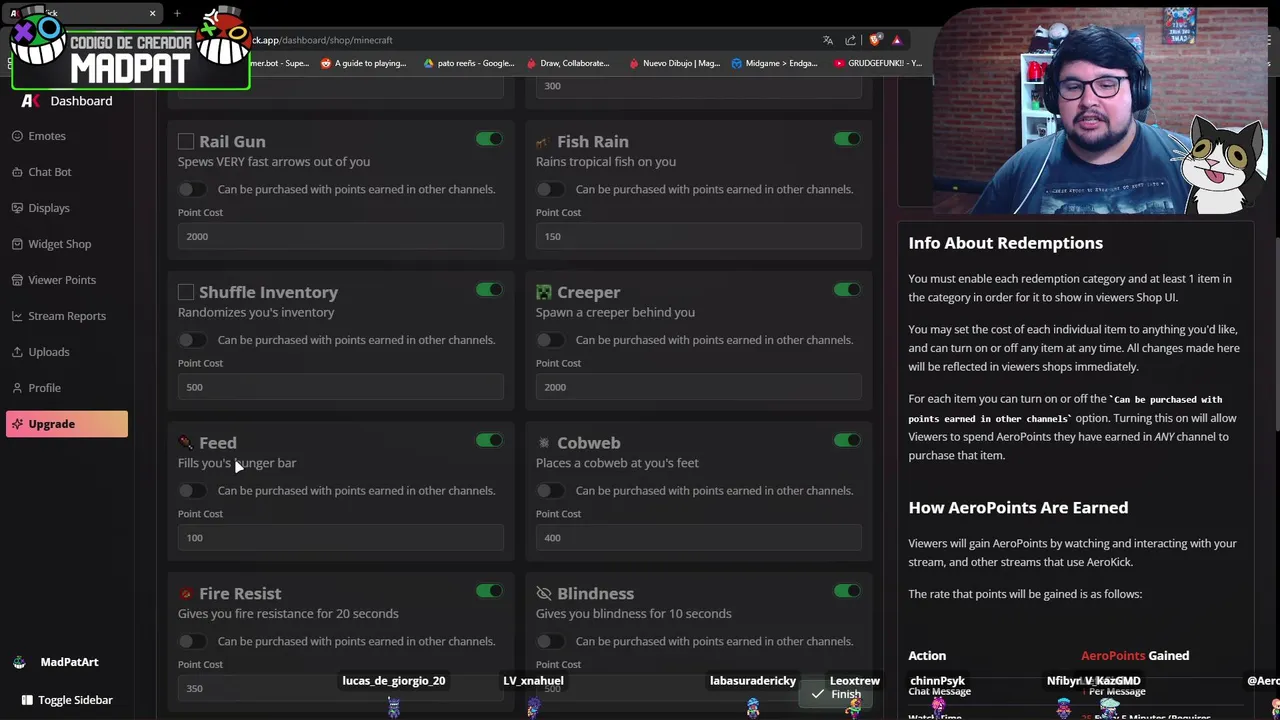
Task: Click the Feed point cost field
Action: (341, 538)
